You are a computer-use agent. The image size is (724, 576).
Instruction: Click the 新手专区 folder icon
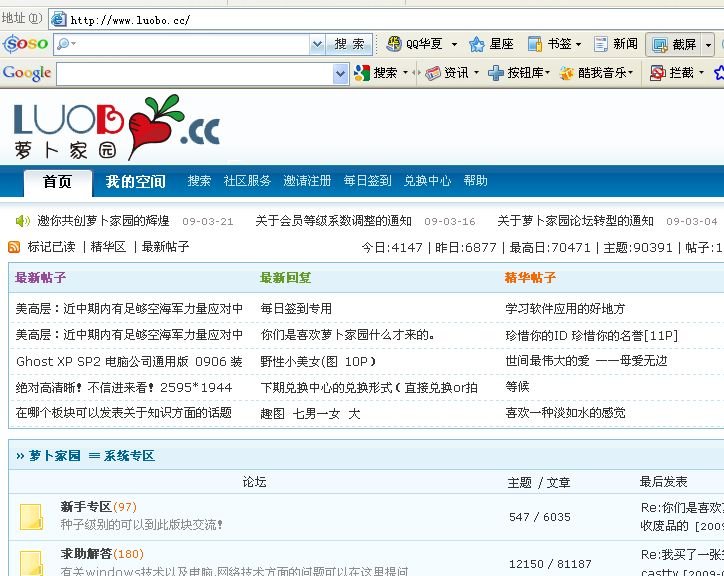pos(31,516)
